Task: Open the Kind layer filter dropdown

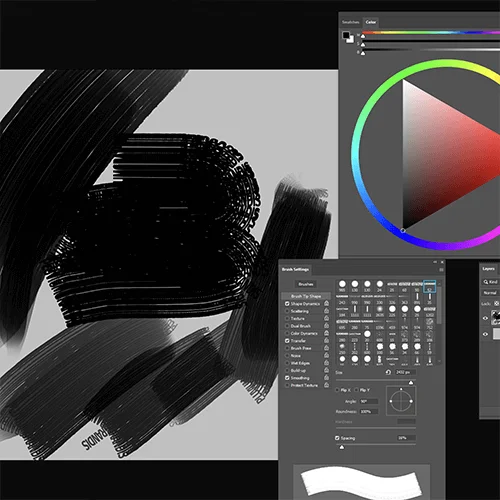Action: pyautogui.click(x=490, y=282)
